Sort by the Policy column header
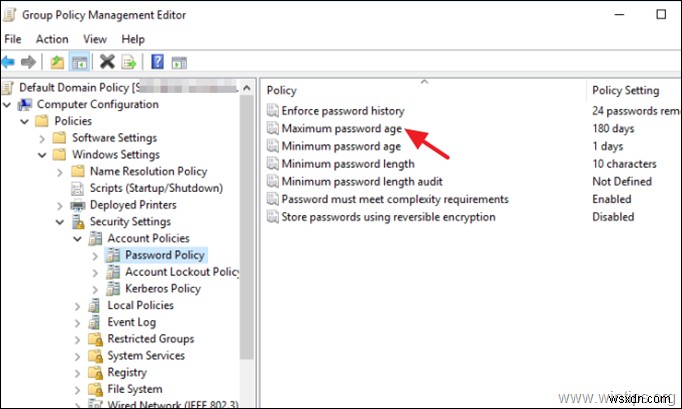 point(420,90)
